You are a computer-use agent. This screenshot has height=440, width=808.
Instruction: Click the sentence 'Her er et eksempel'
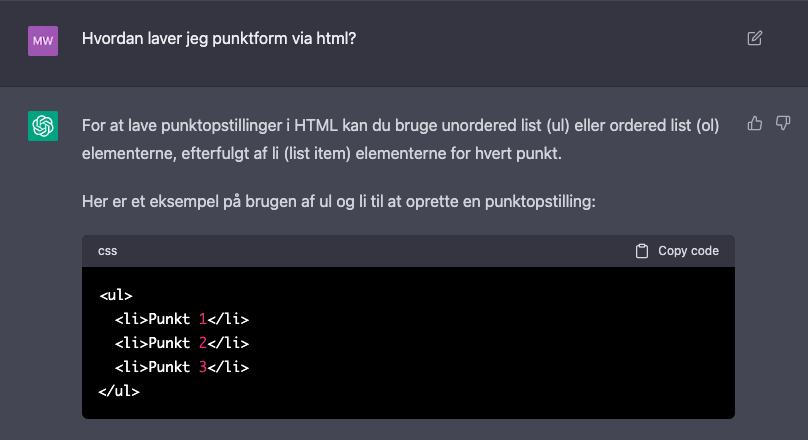(339, 201)
